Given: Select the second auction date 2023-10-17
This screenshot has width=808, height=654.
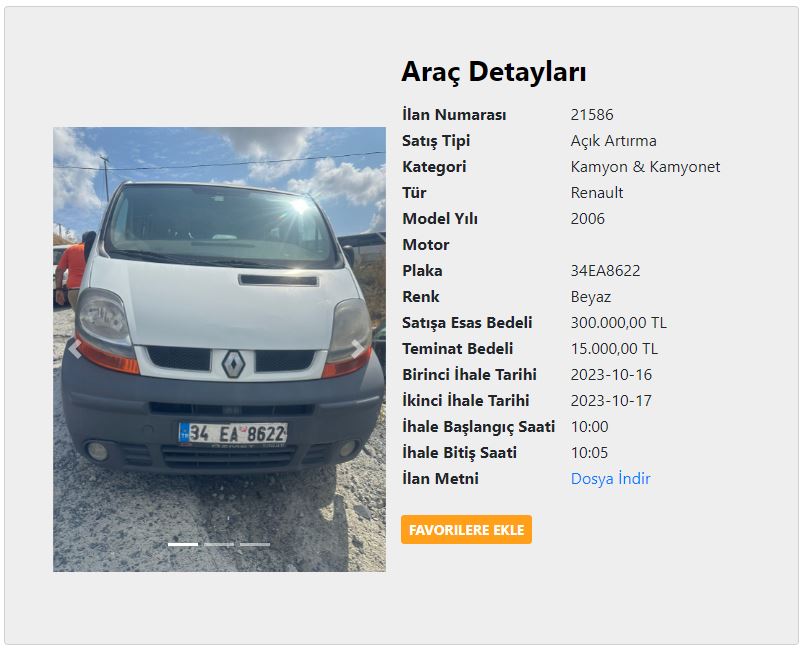Looking at the screenshot, I should coord(611,400).
